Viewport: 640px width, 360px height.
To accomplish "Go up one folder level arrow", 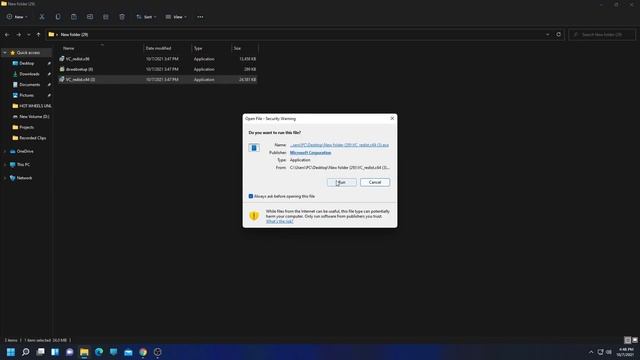I will point(38,35).
